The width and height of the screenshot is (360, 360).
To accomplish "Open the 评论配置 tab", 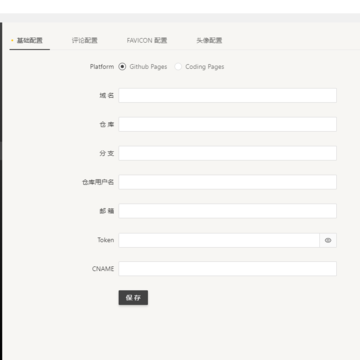I will click(x=85, y=41).
